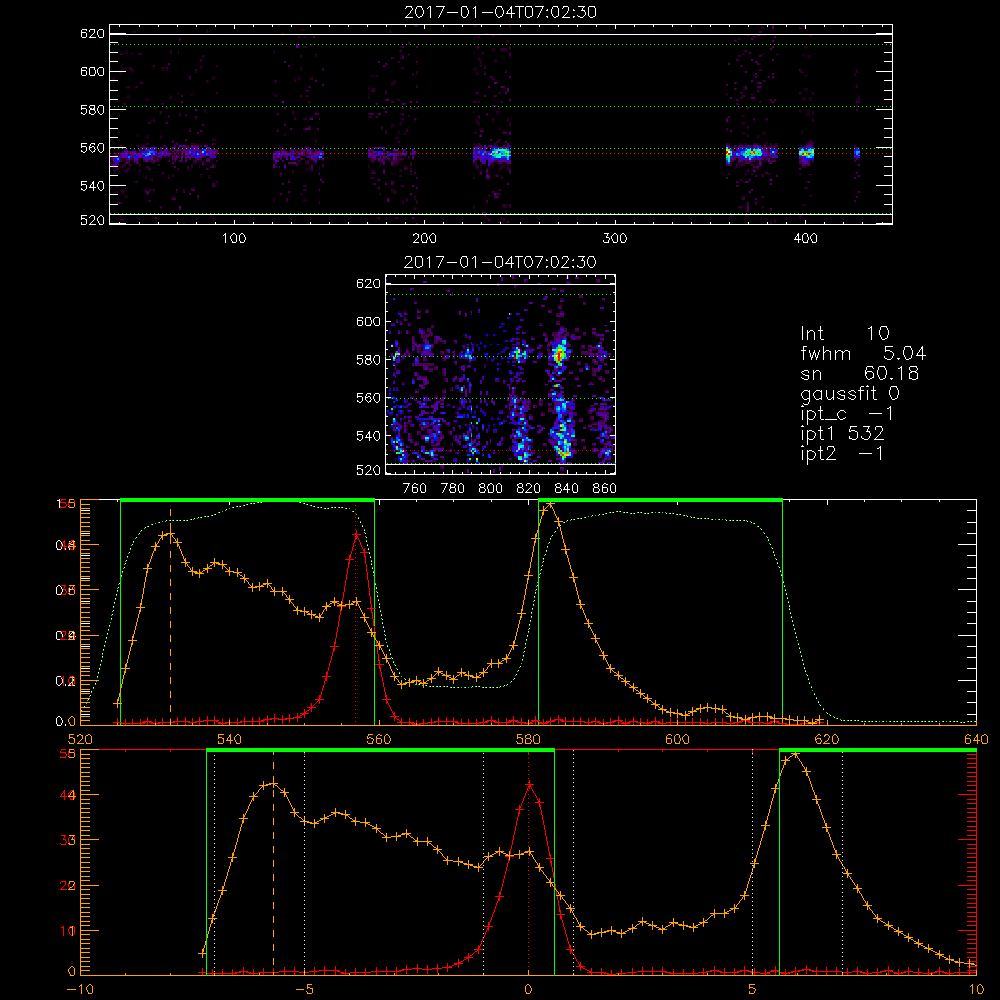The width and height of the screenshot is (1000, 1000).
Task: Click x-axis label 600 on third plot
Action: point(677,739)
